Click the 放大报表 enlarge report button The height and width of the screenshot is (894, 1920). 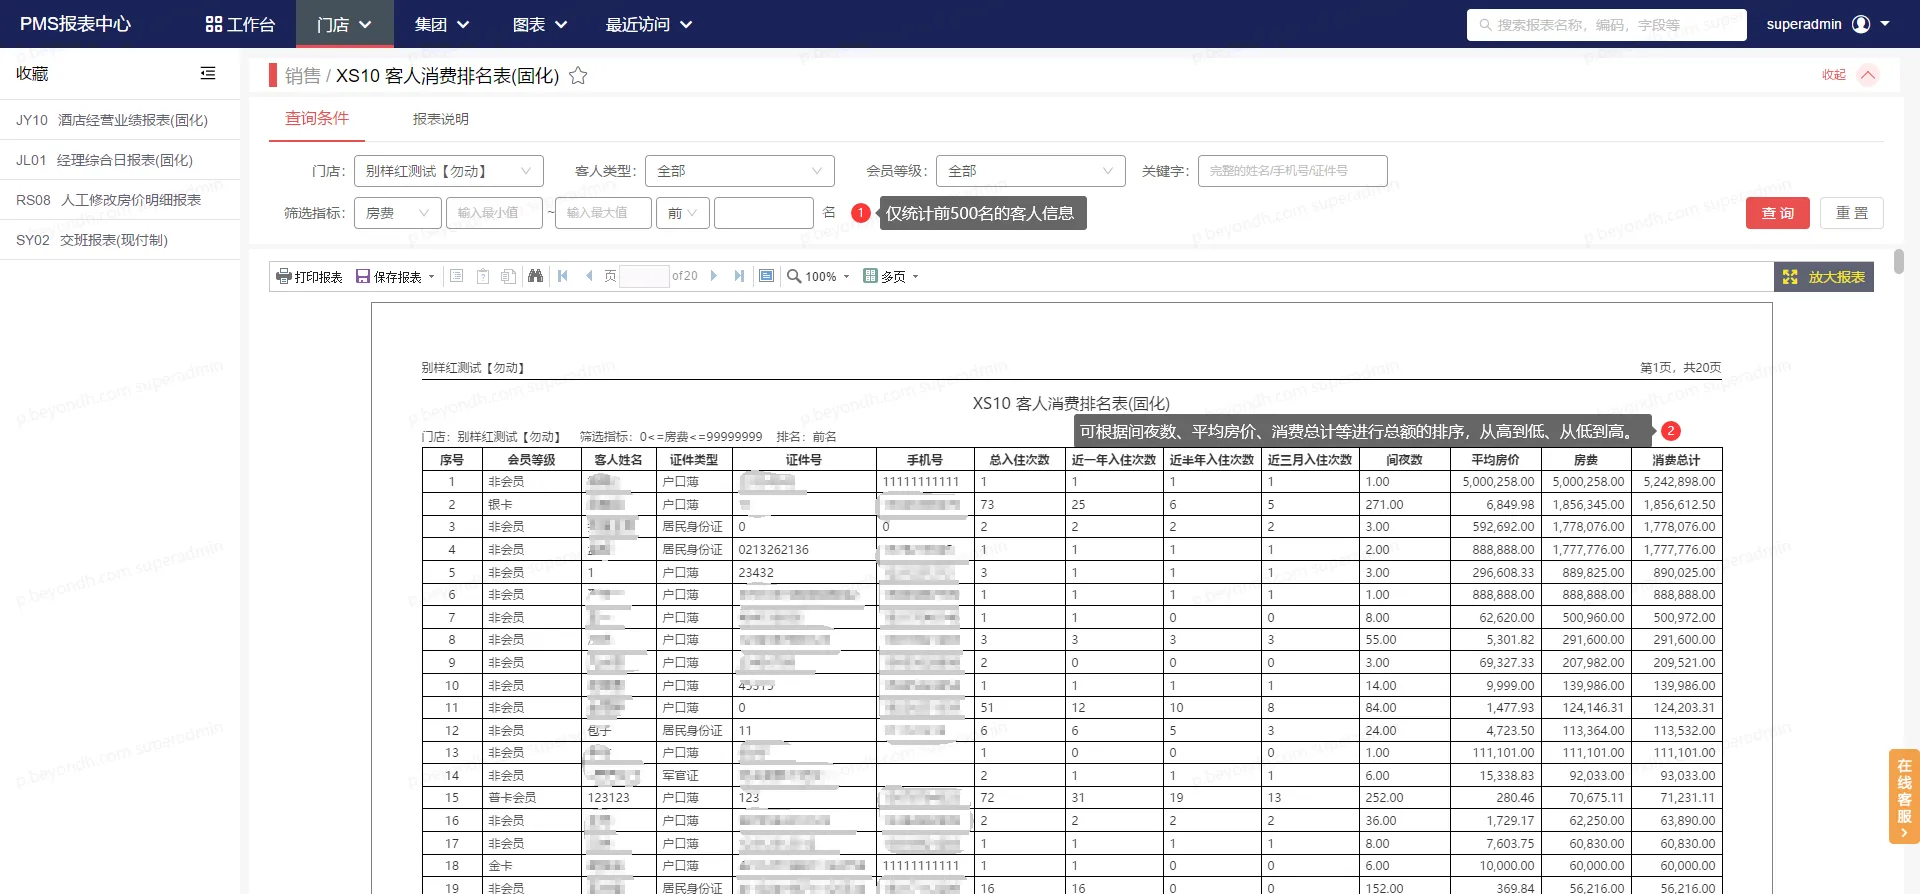[x=1824, y=277]
